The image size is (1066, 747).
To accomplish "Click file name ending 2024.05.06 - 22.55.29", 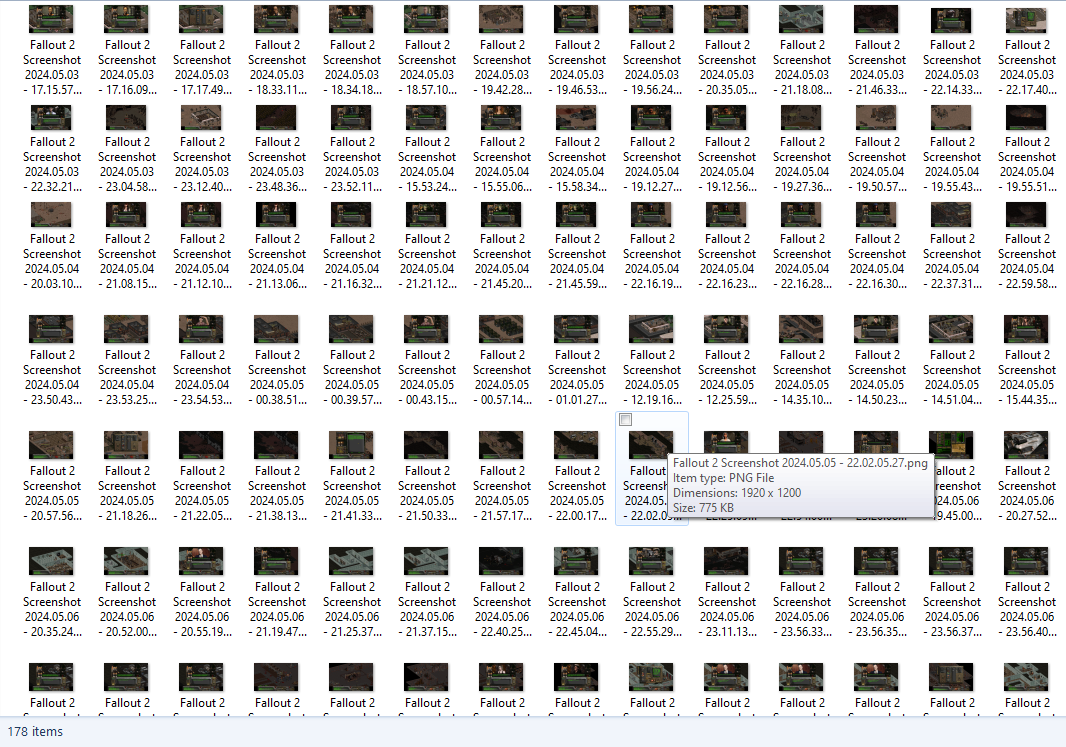I will [x=652, y=610].
